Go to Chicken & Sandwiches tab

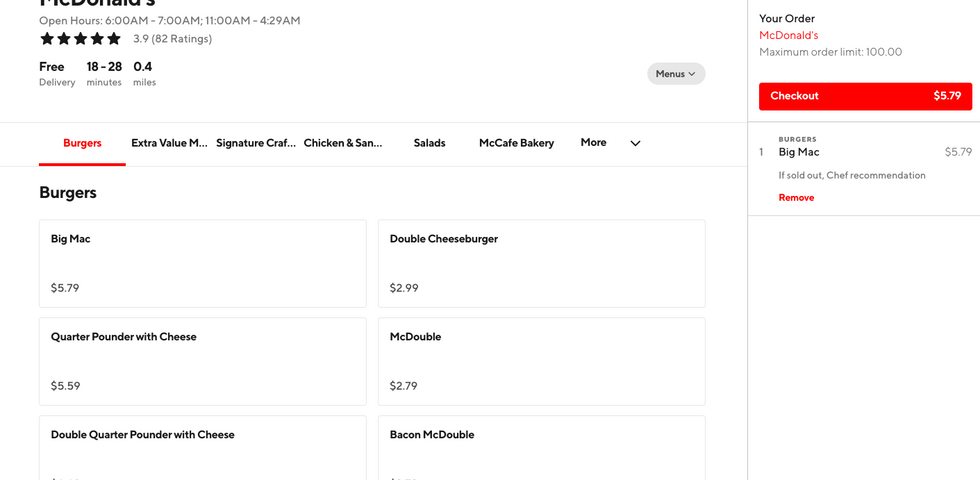pos(343,143)
